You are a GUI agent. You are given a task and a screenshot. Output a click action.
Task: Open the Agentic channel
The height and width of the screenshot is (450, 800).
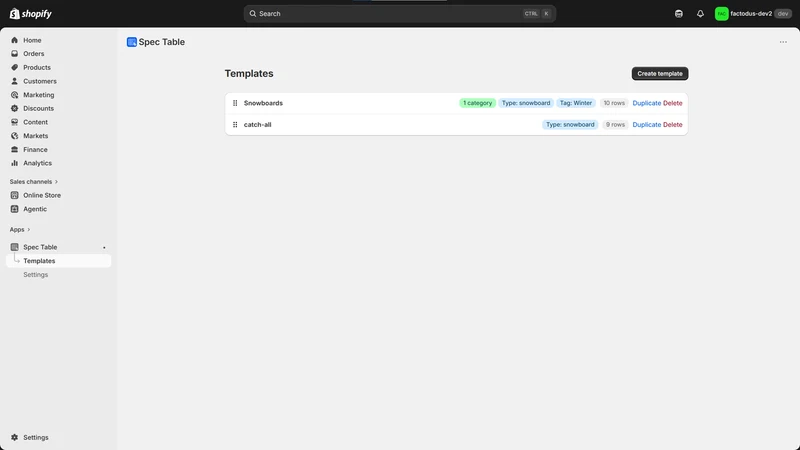click(x=35, y=209)
